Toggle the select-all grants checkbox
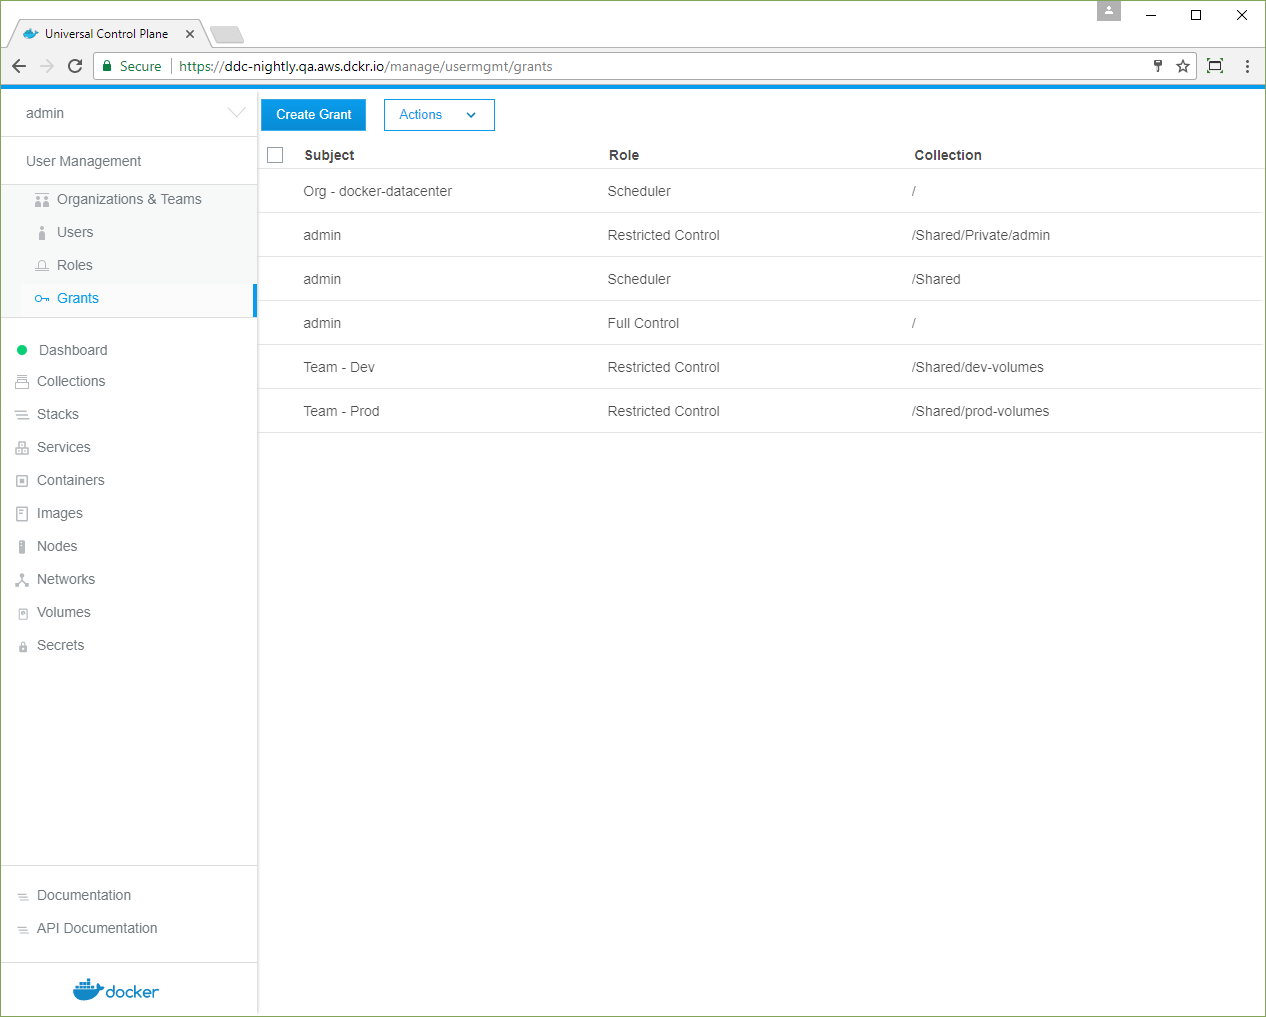The width and height of the screenshot is (1266, 1017). [276, 155]
